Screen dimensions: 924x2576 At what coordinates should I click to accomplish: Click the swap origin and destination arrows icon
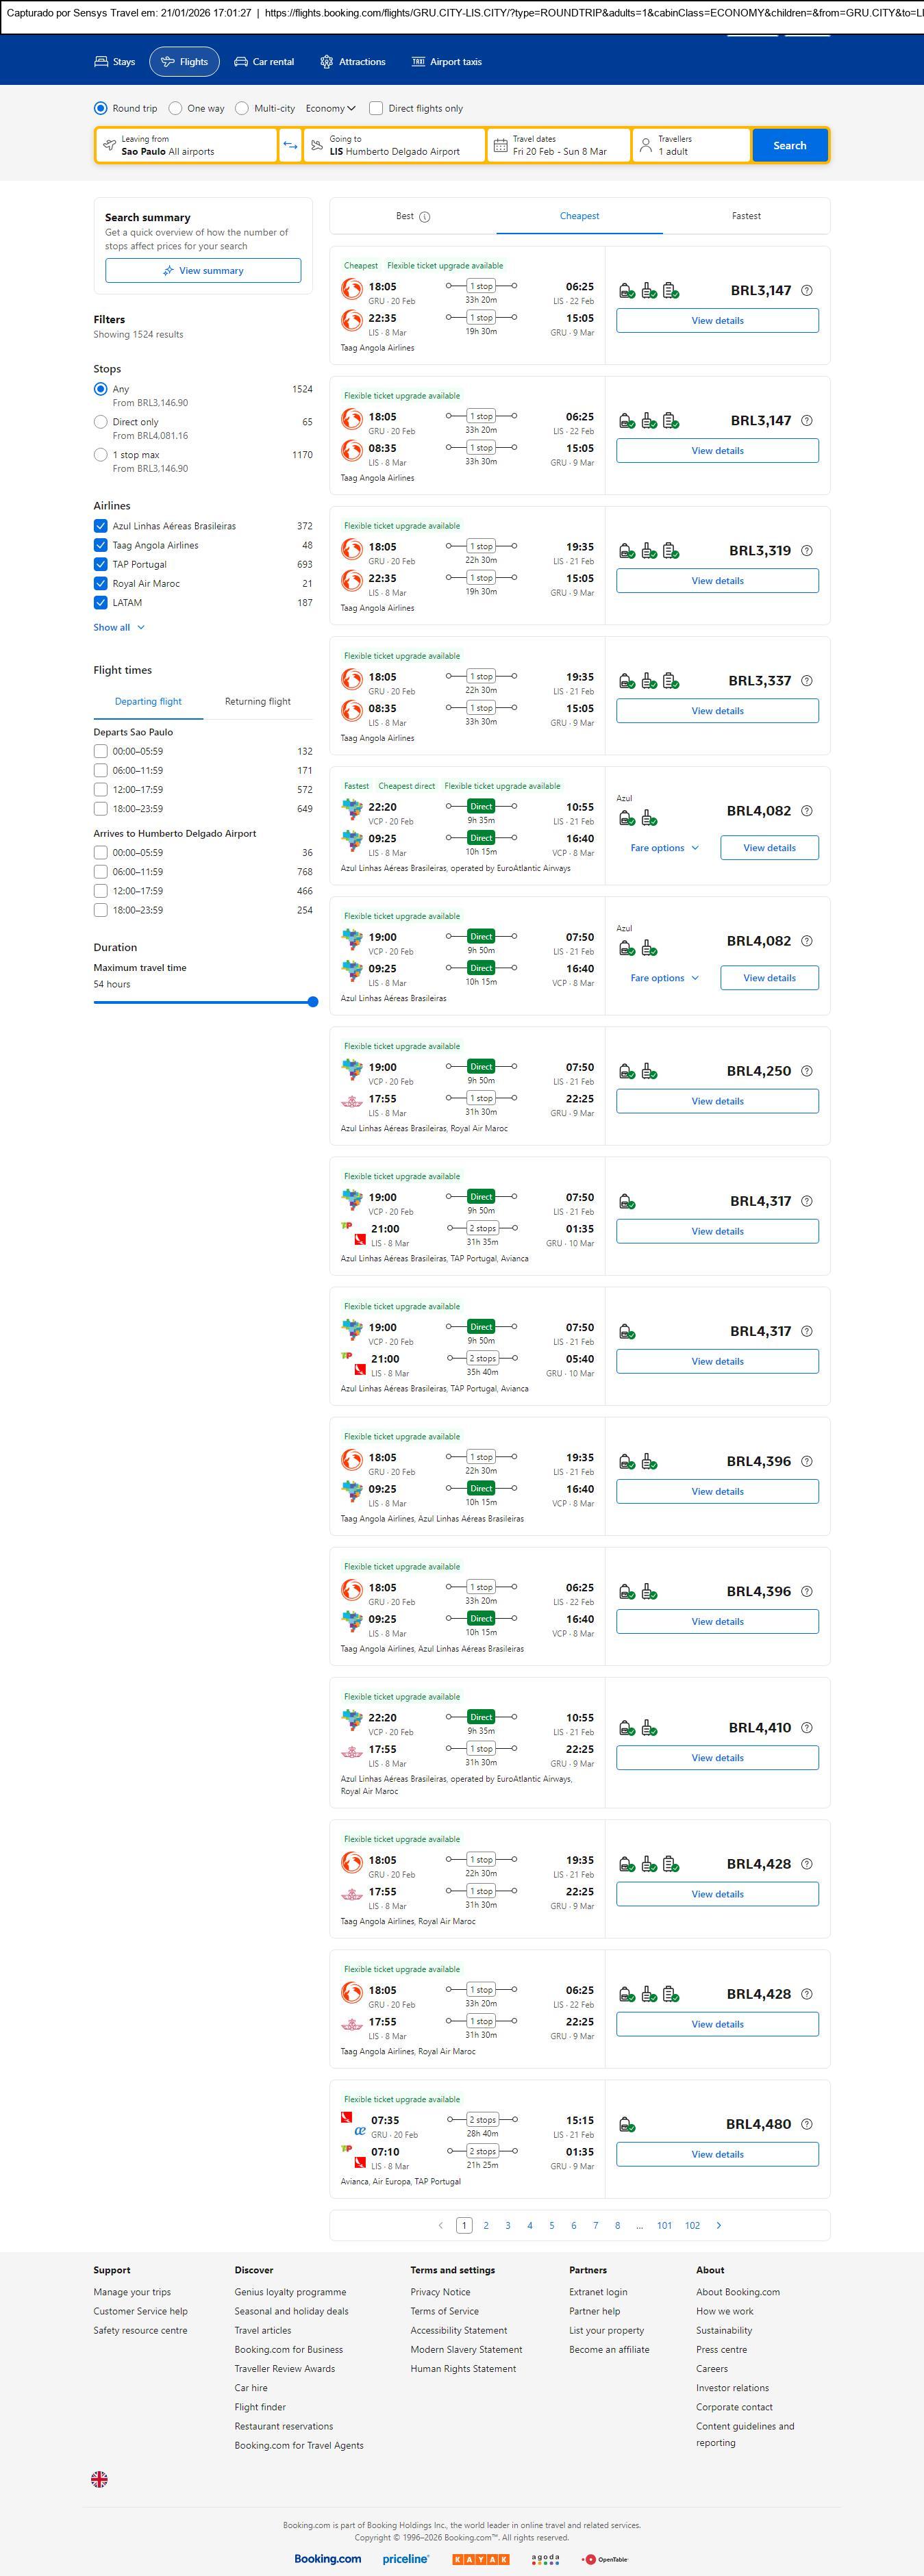(290, 145)
